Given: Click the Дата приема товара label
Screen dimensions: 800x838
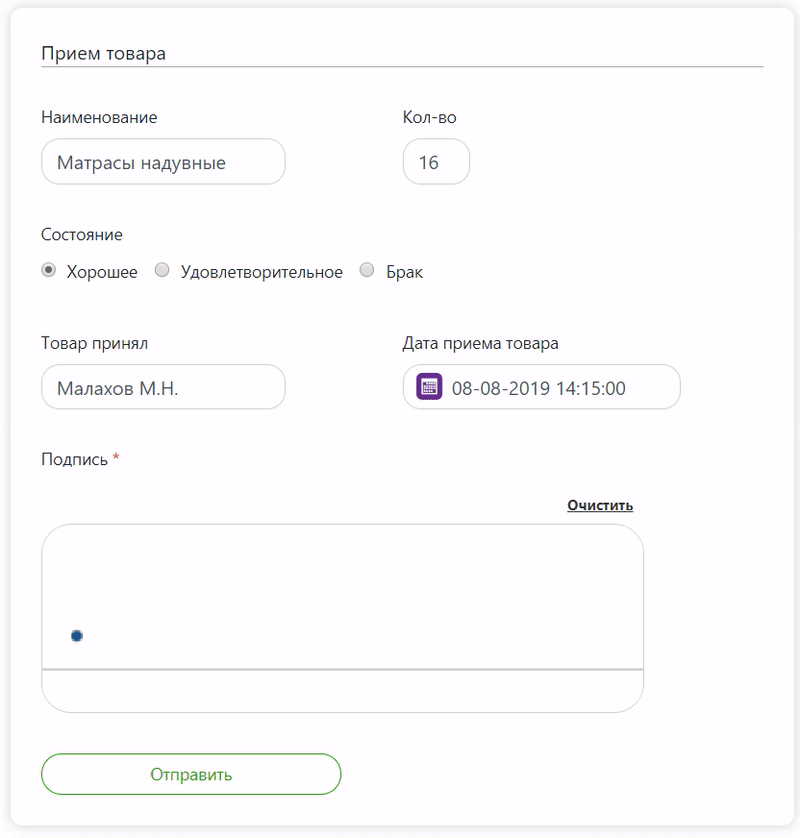Looking at the screenshot, I should (x=480, y=343).
